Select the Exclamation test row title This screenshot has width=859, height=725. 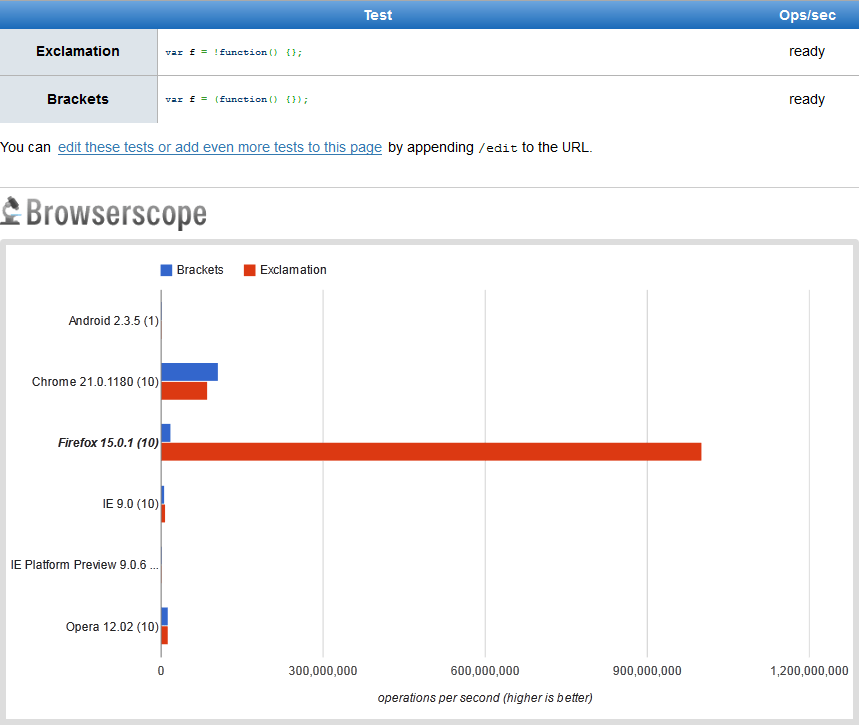point(78,52)
